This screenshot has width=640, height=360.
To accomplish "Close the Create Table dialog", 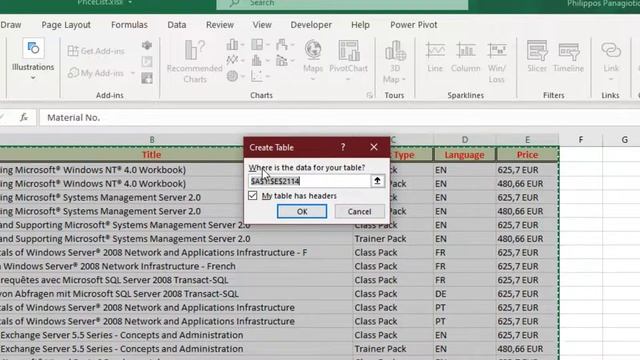I will click(x=374, y=147).
